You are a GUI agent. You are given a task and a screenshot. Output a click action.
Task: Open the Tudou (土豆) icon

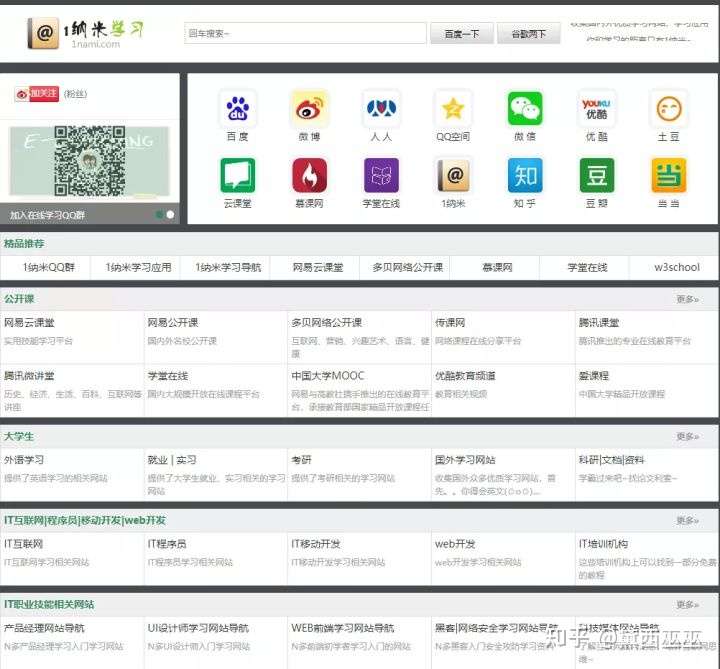tap(669, 109)
